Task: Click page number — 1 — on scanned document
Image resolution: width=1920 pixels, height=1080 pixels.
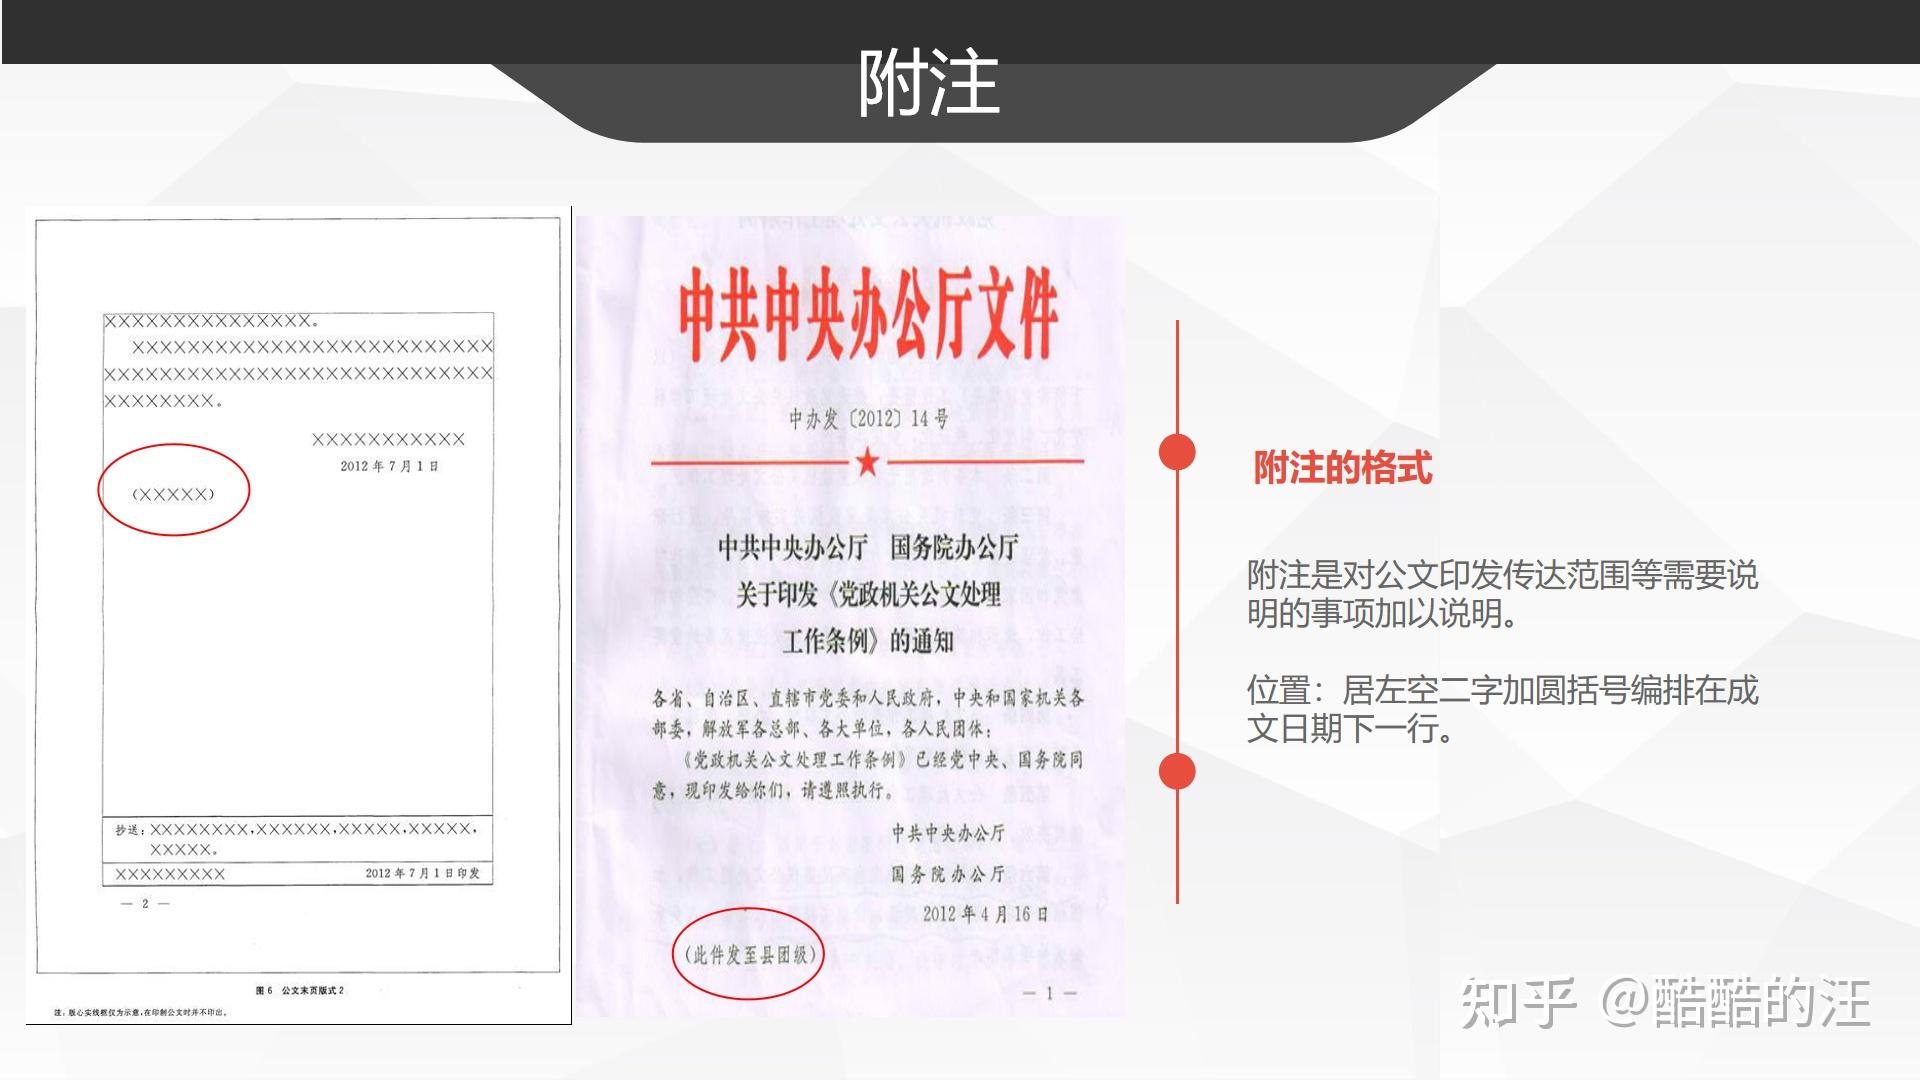Action: tap(1049, 993)
